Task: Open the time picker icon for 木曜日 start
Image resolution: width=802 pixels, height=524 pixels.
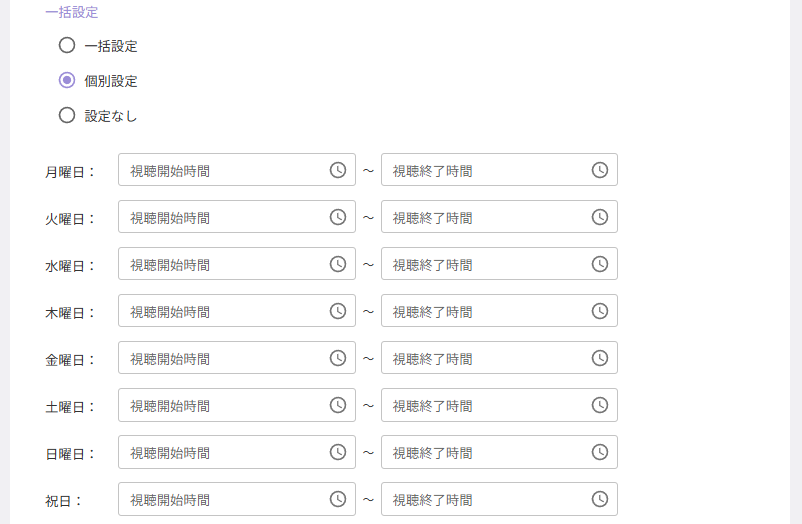Action: (338, 311)
